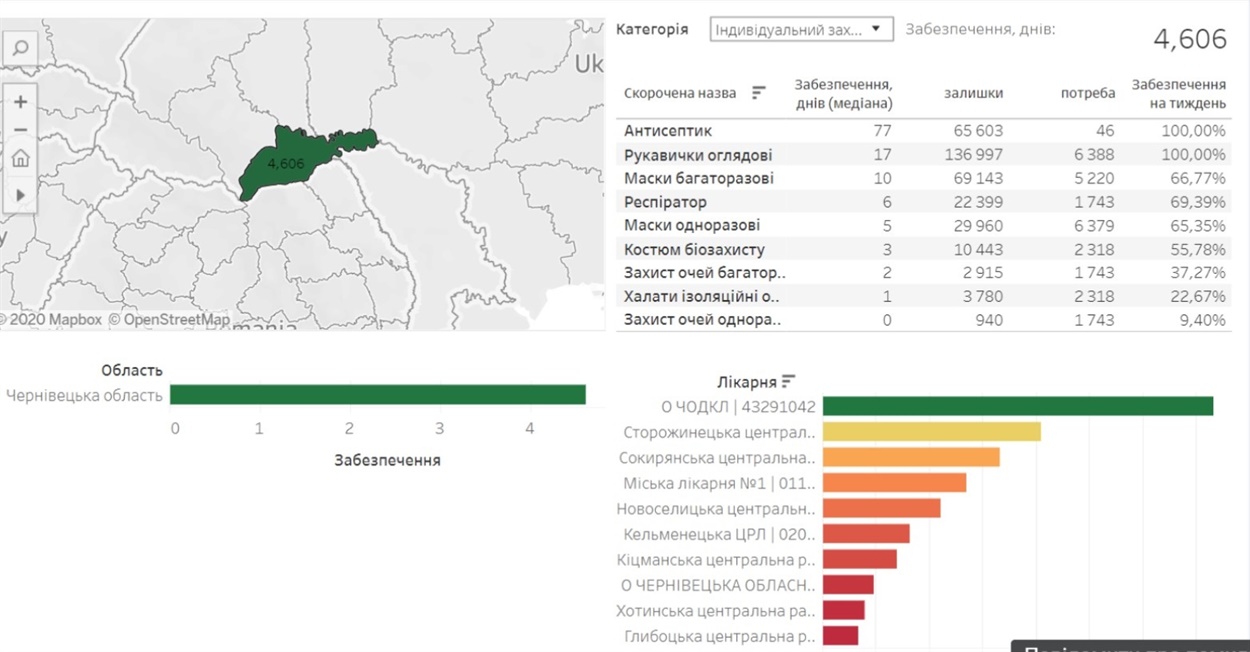
Task: Open the map search tool
Action: 20,48
